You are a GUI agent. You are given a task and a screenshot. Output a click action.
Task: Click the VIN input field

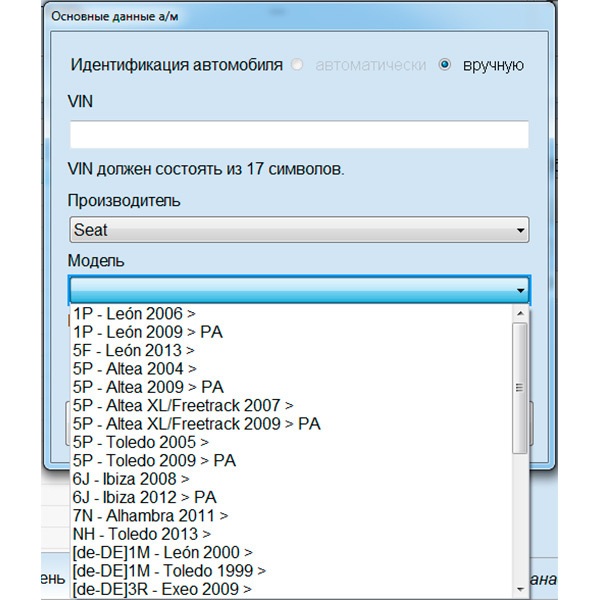tap(299, 134)
